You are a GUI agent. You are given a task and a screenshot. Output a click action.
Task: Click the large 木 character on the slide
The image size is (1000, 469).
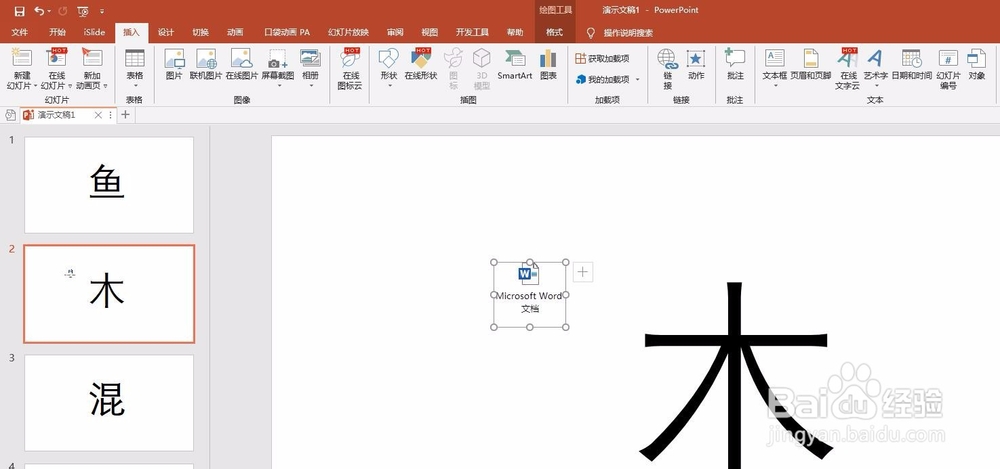click(735, 375)
